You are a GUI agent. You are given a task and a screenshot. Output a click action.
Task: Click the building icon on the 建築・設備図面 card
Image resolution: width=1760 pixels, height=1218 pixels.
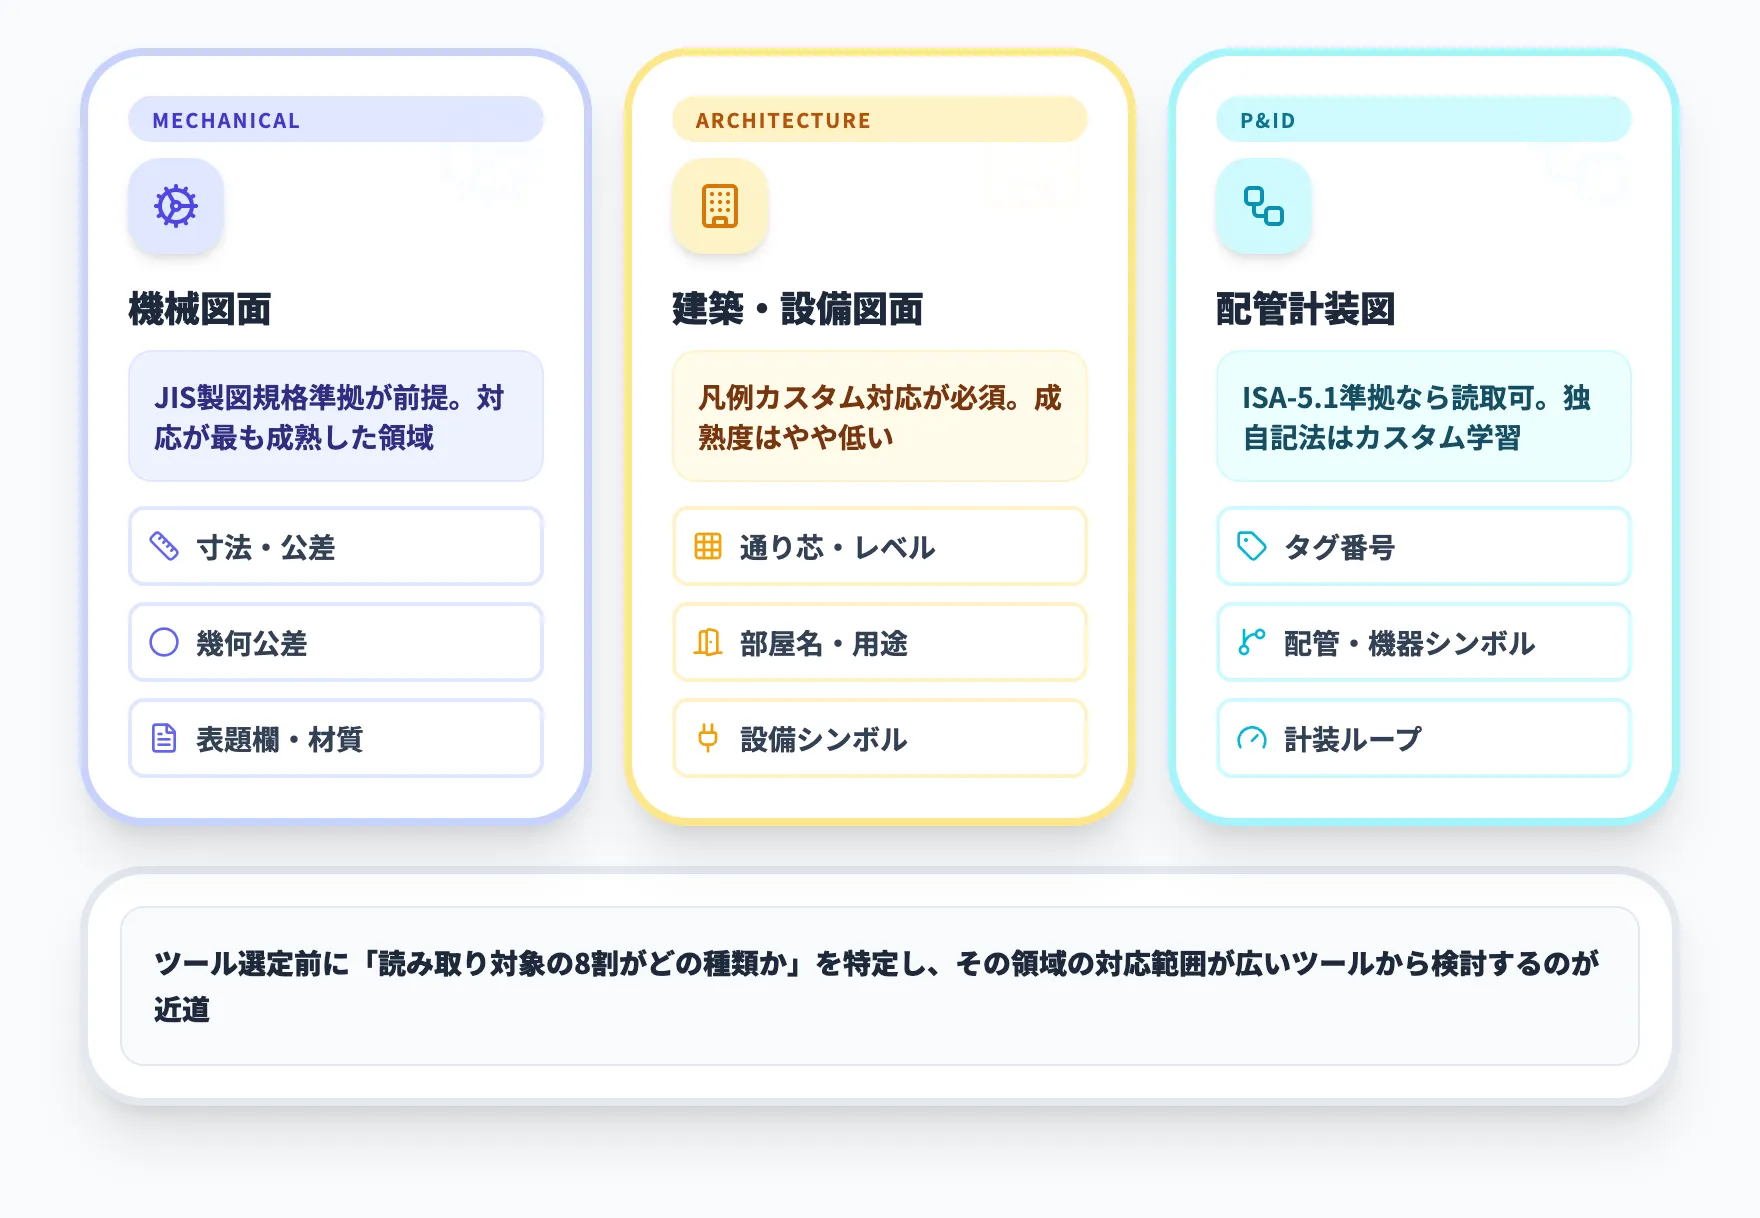click(x=719, y=206)
